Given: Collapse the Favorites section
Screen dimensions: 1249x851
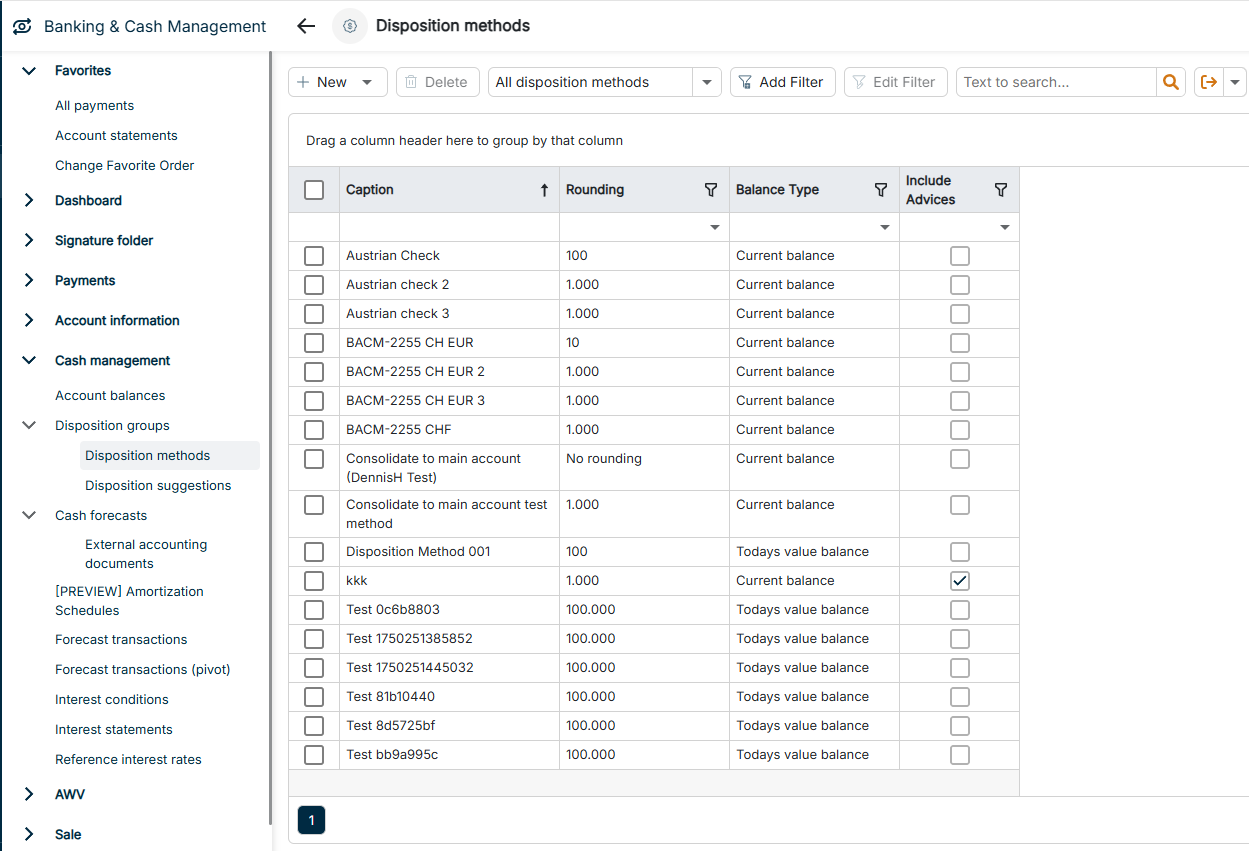Looking at the screenshot, I should pyautogui.click(x=29, y=71).
